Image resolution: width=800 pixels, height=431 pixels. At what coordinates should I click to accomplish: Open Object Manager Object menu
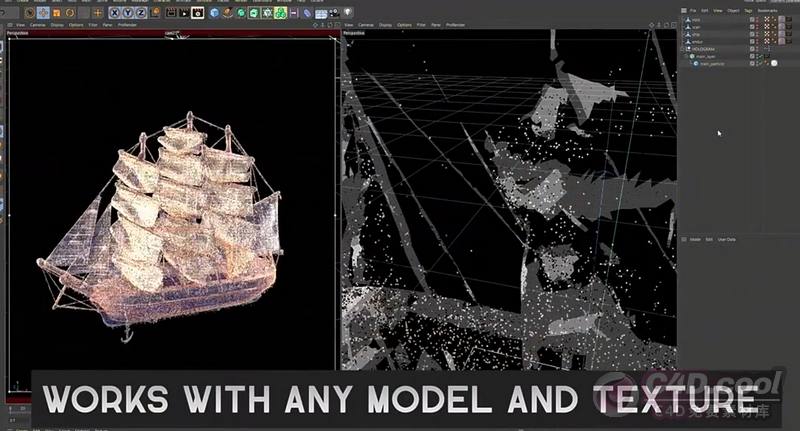733,11
